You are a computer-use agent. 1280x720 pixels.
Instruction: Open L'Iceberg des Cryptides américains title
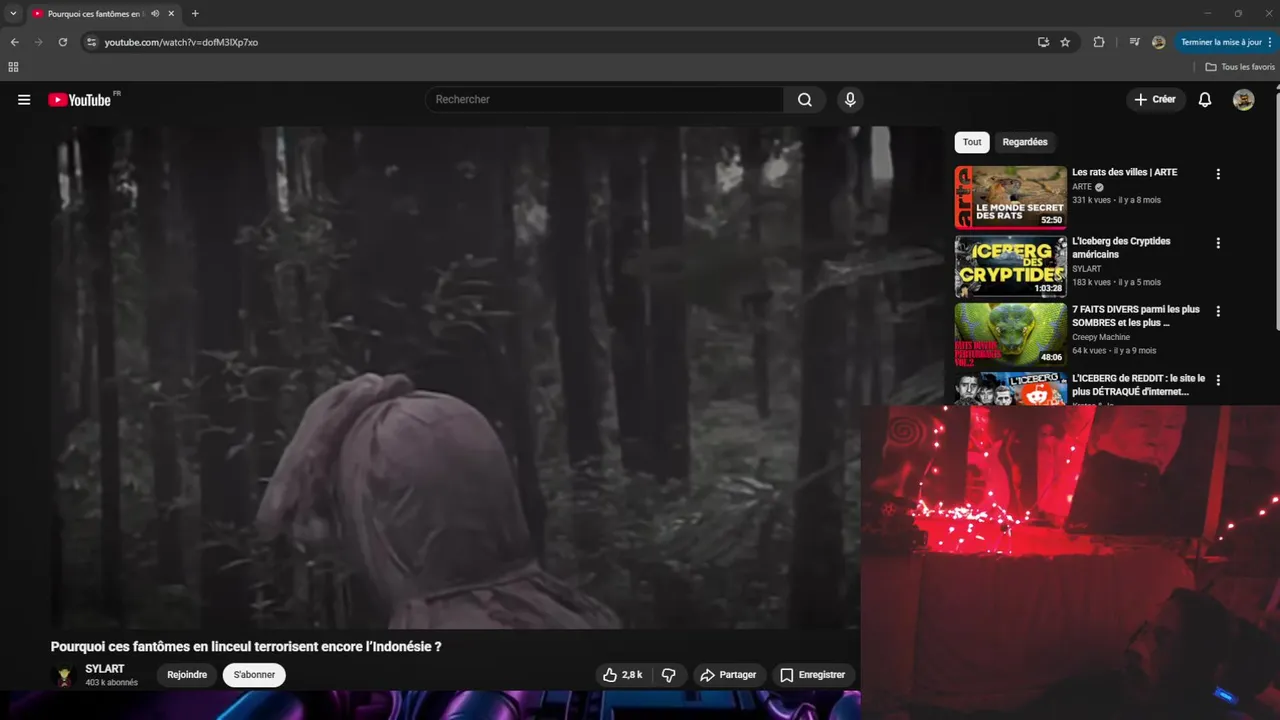(1121, 248)
